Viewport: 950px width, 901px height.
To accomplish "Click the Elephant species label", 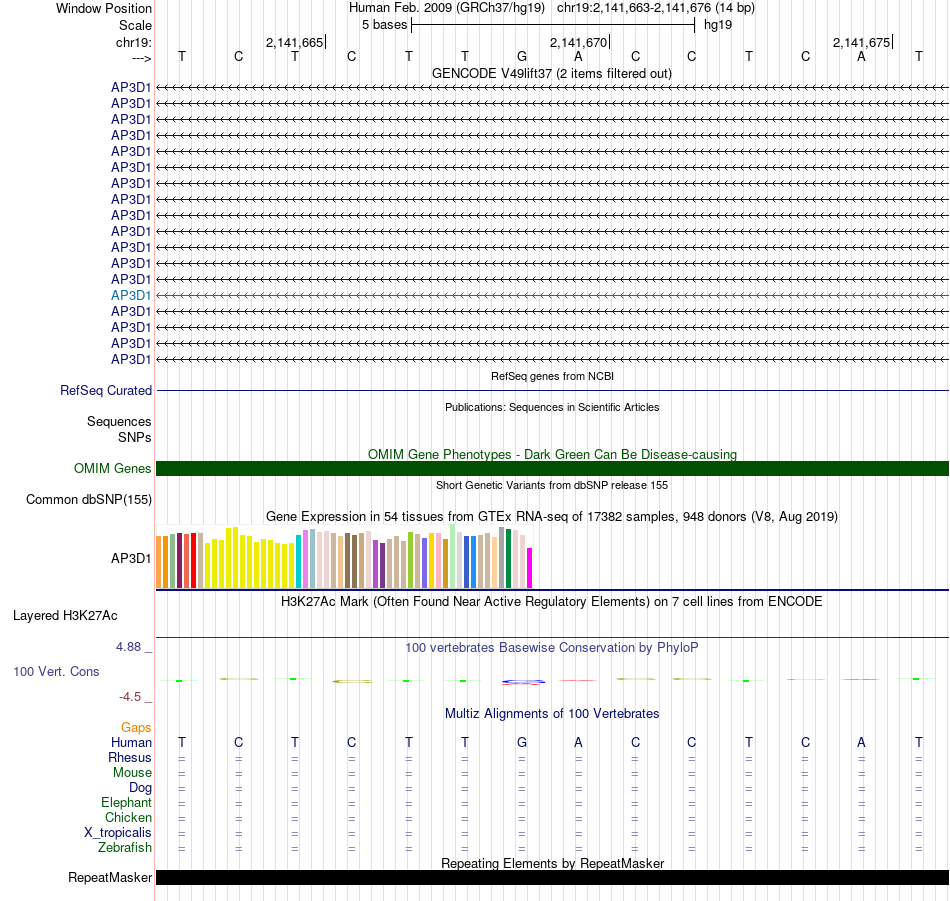I will pyautogui.click(x=126, y=802).
